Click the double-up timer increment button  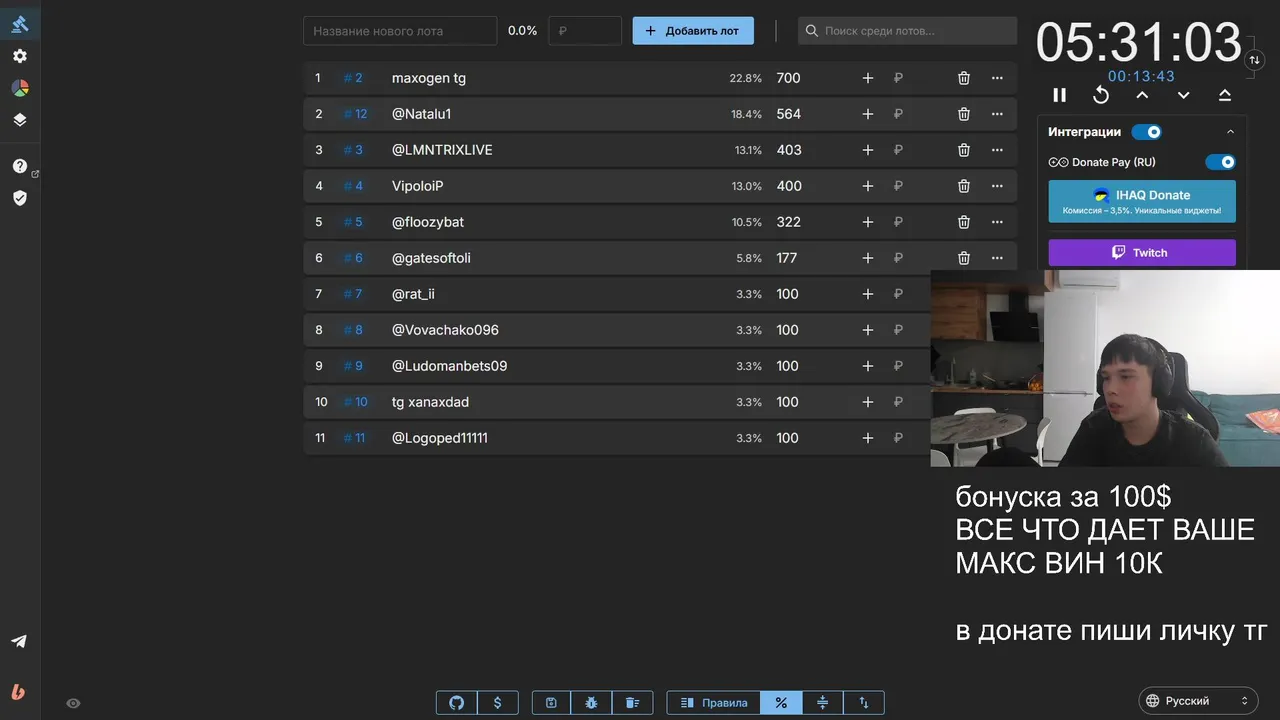click(x=1225, y=95)
